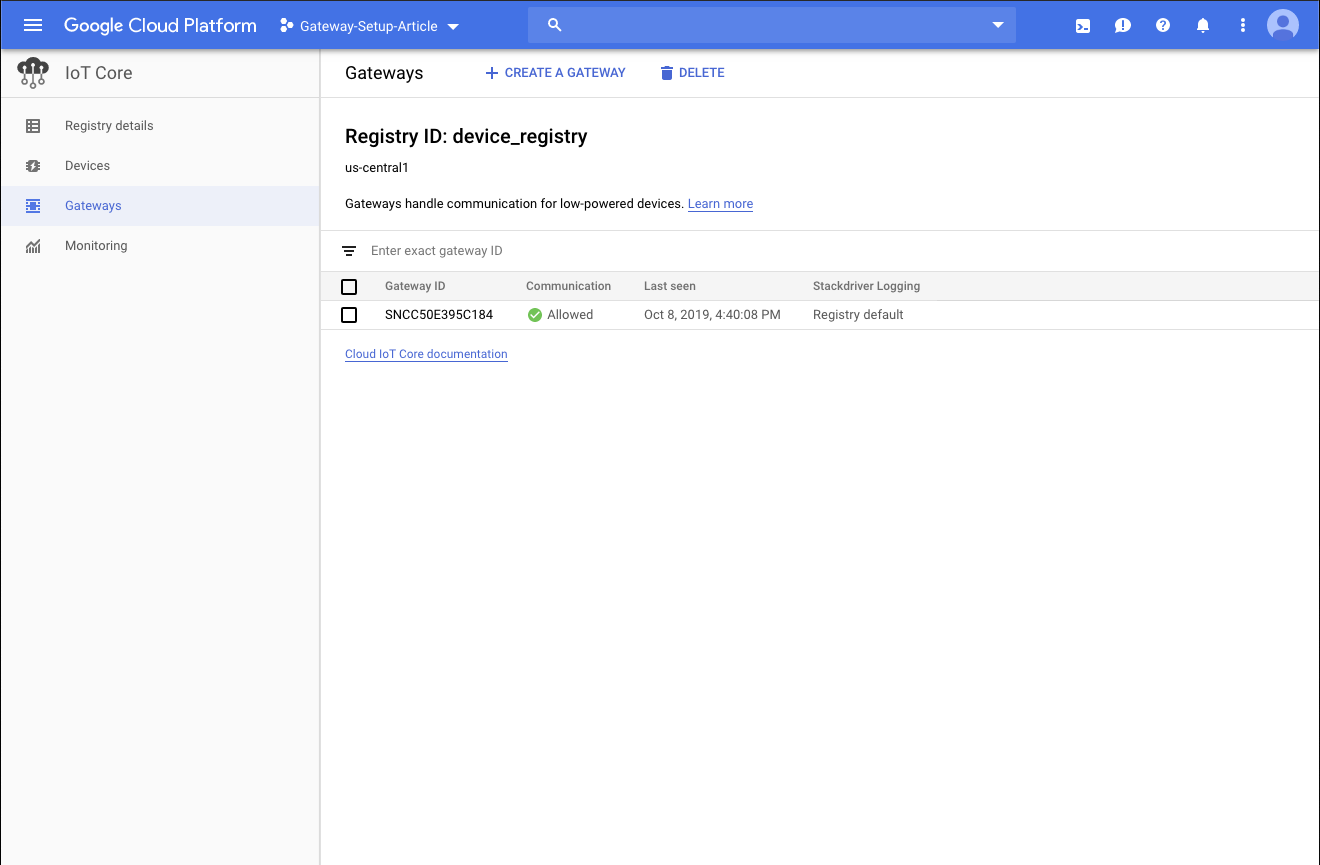Click the gateway filter funnel icon
Image resolution: width=1320 pixels, height=865 pixels.
tap(348, 251)
